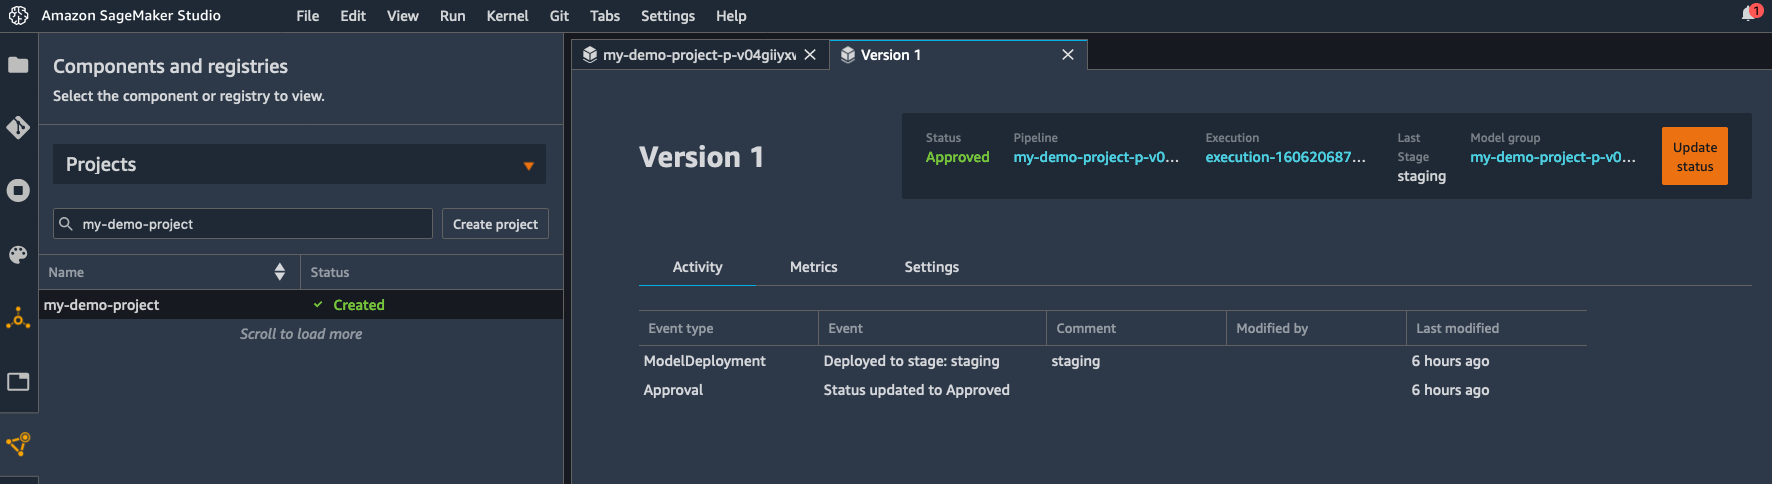Open the Help menu
This screenshot has width=1772, height=484.
click(731, 16)
